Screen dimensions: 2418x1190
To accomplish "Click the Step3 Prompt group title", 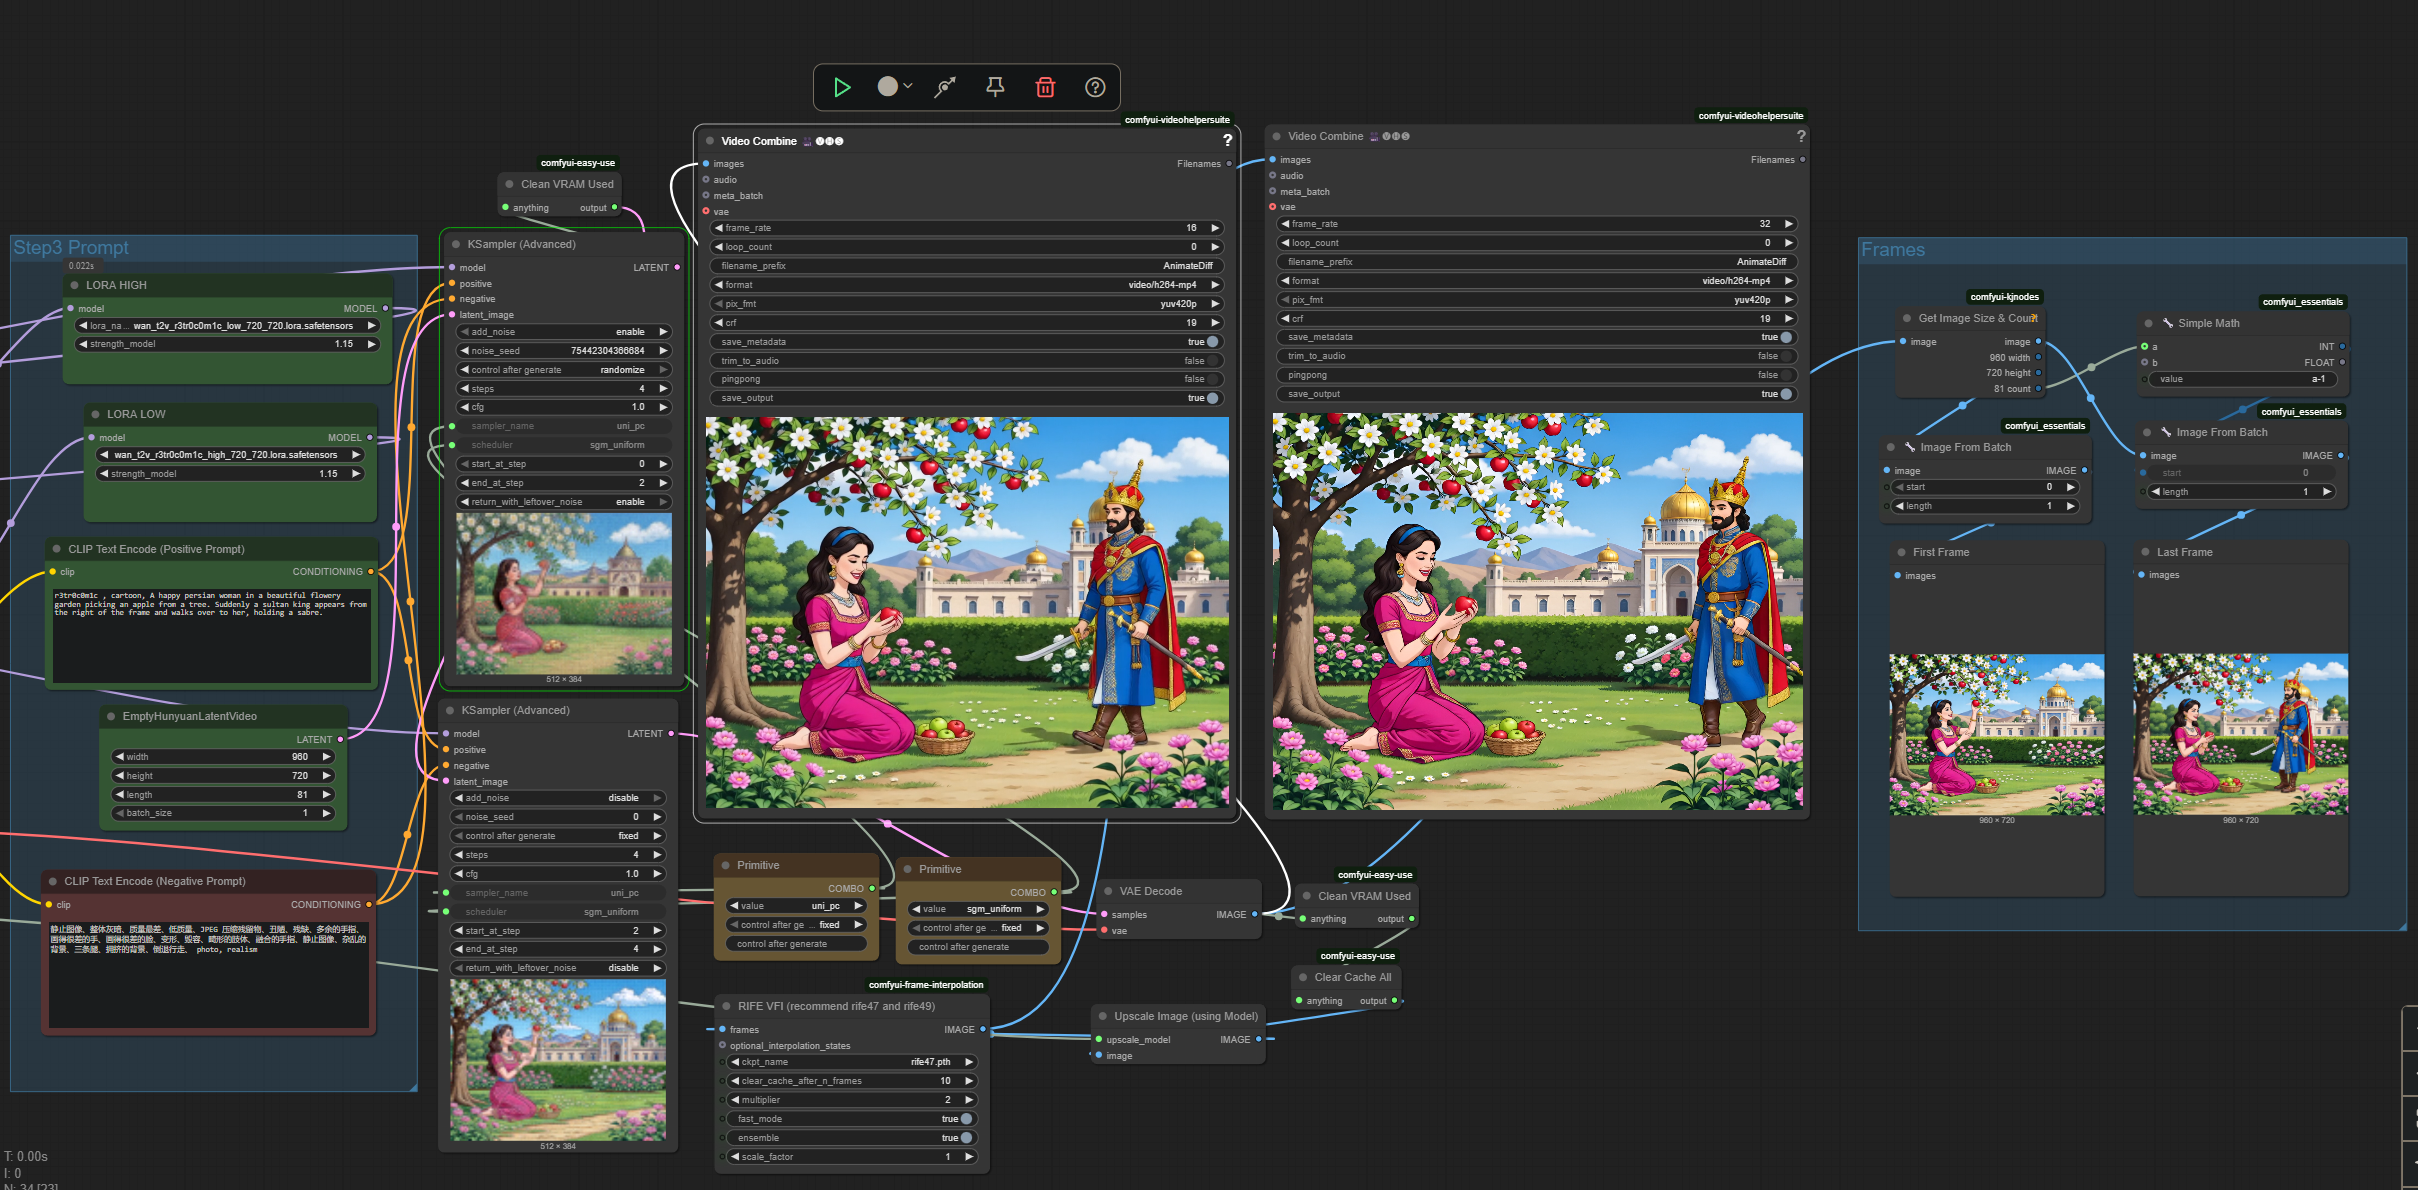I will coord(71,248).
